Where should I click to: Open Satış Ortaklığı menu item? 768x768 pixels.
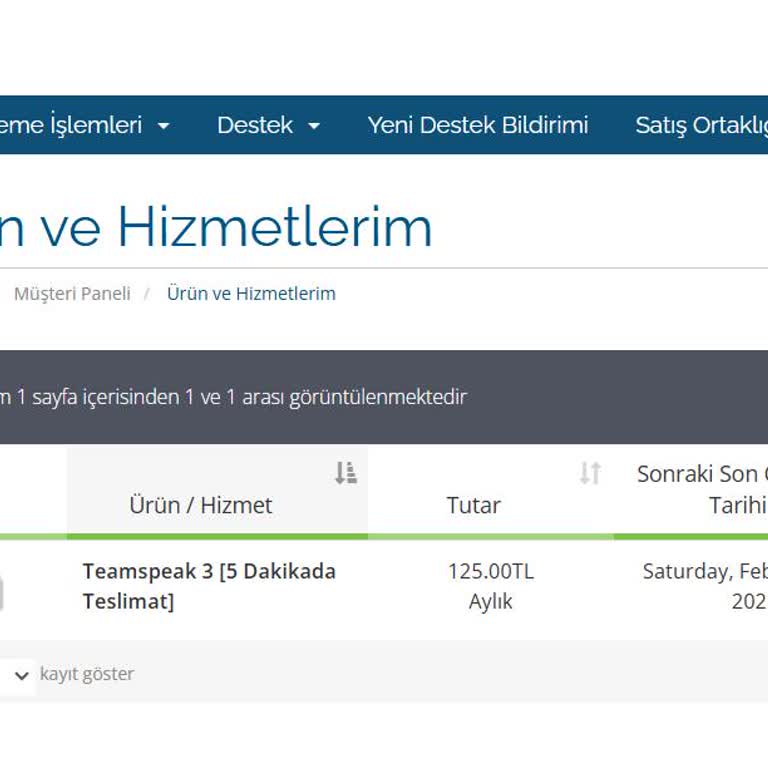point(701,125)
